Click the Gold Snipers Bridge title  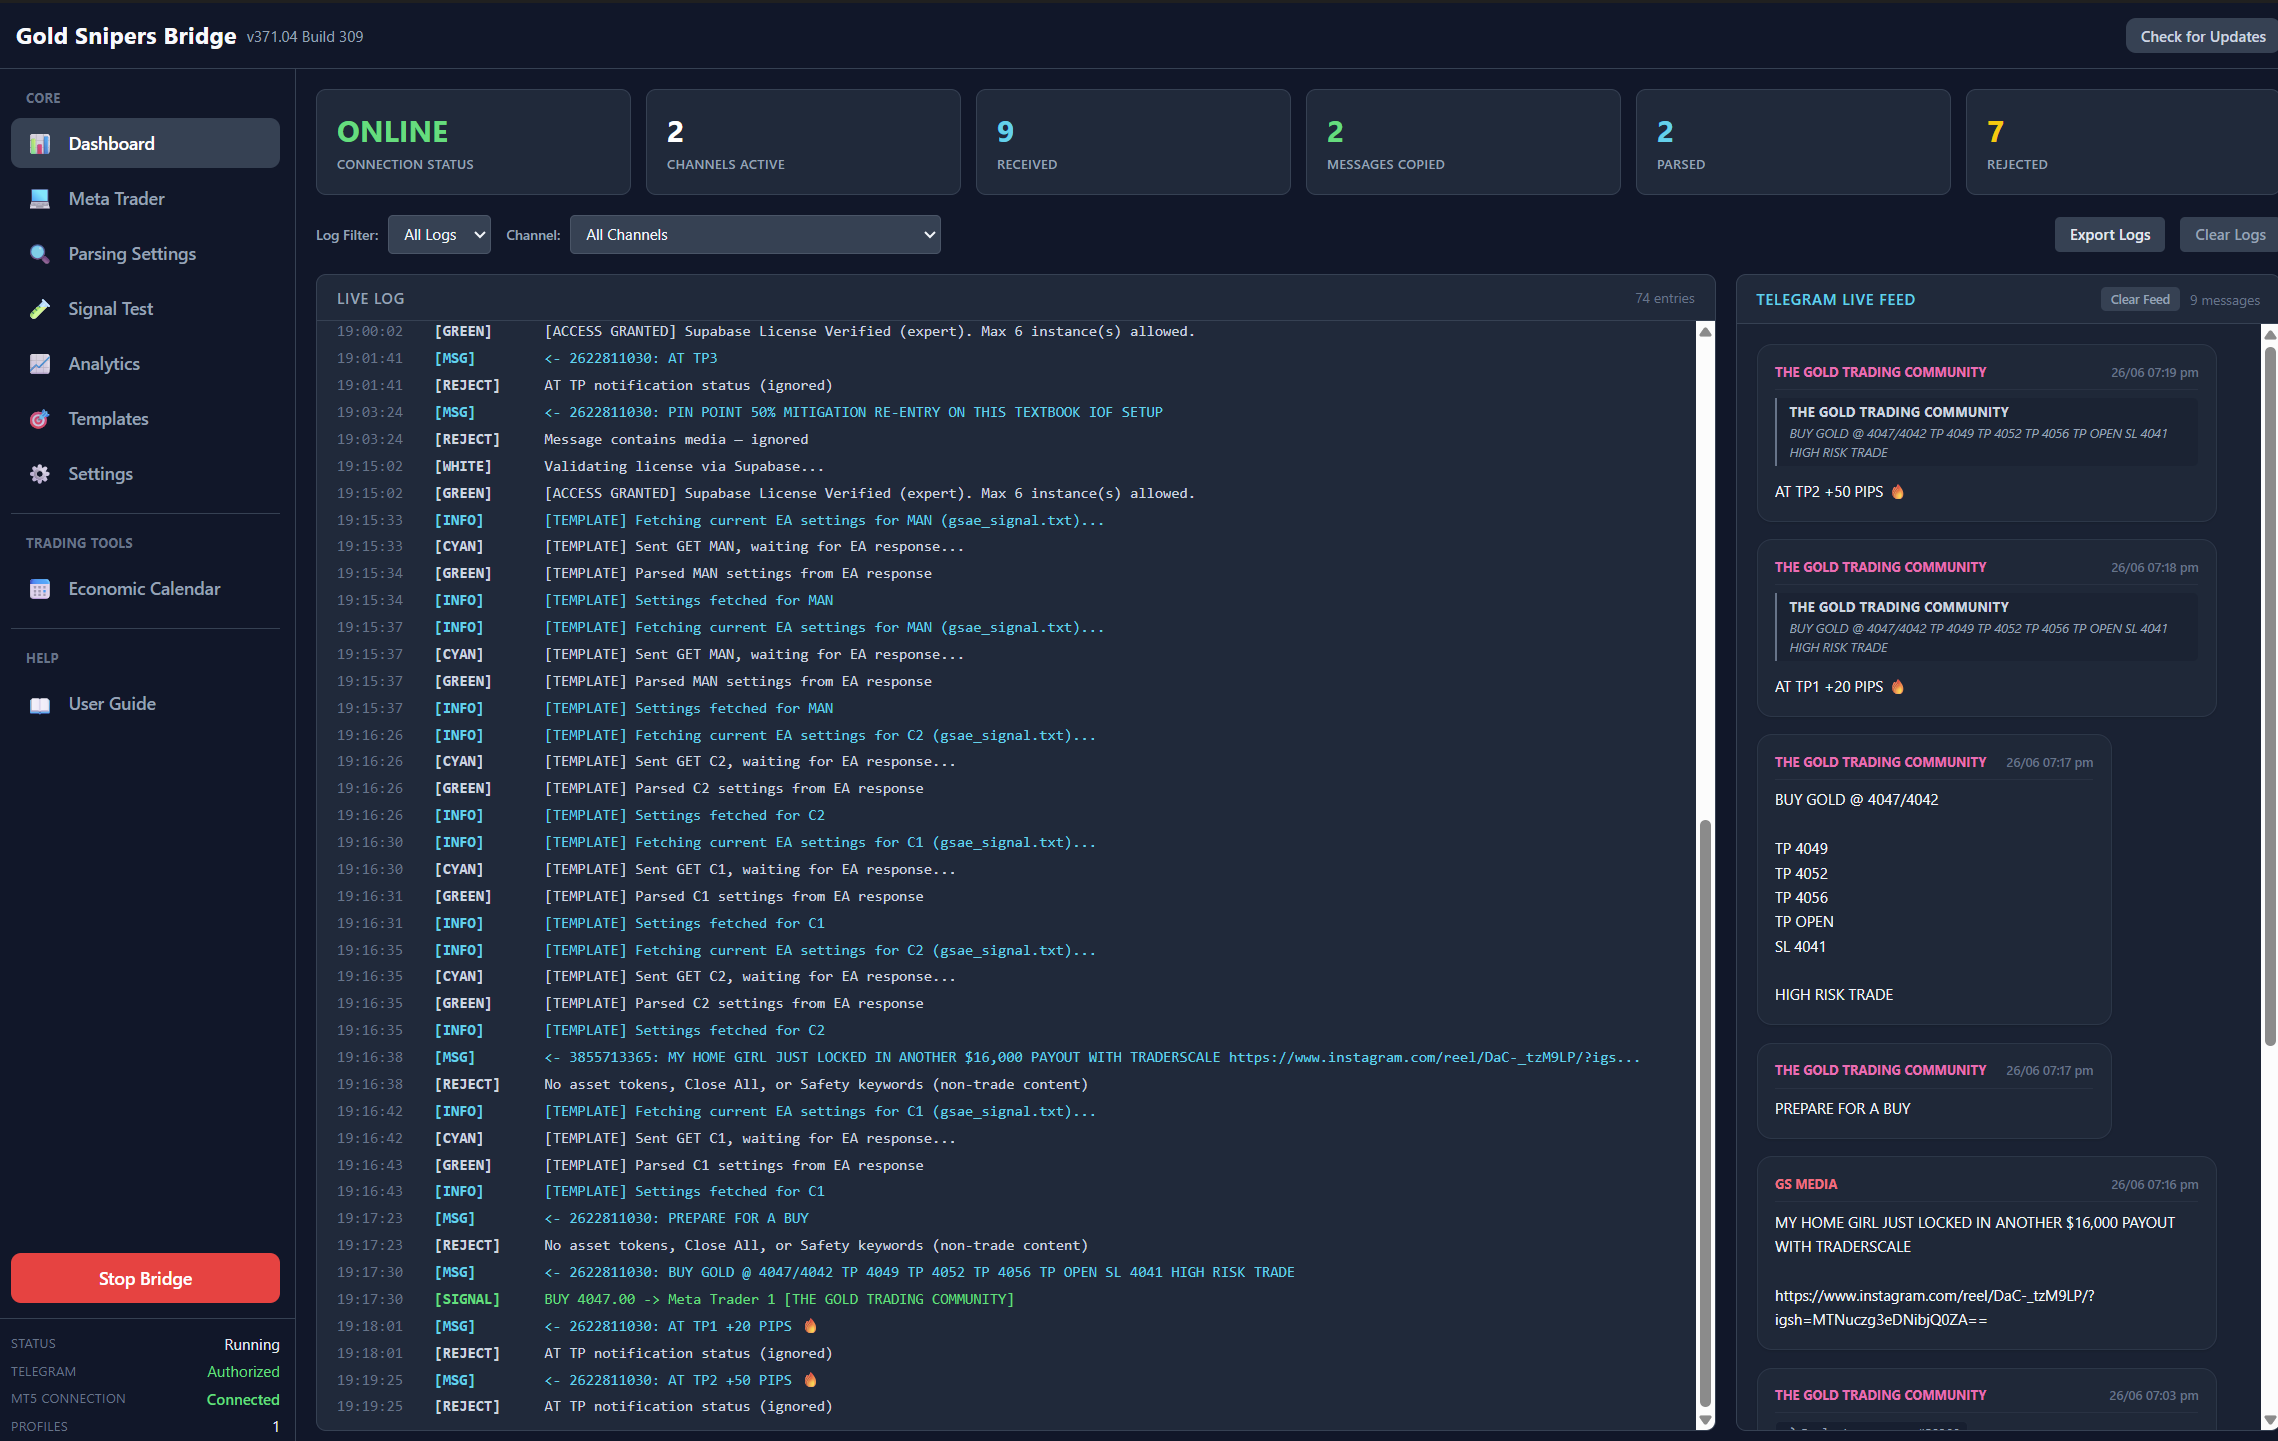point(126,36)
